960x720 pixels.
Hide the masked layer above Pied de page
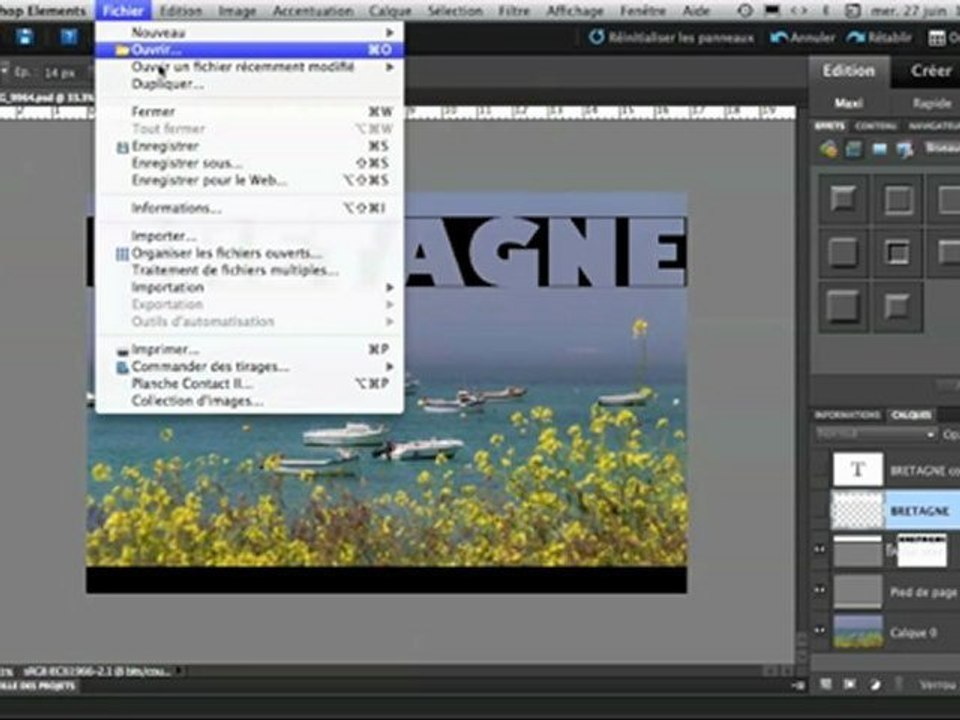(819, 550)
